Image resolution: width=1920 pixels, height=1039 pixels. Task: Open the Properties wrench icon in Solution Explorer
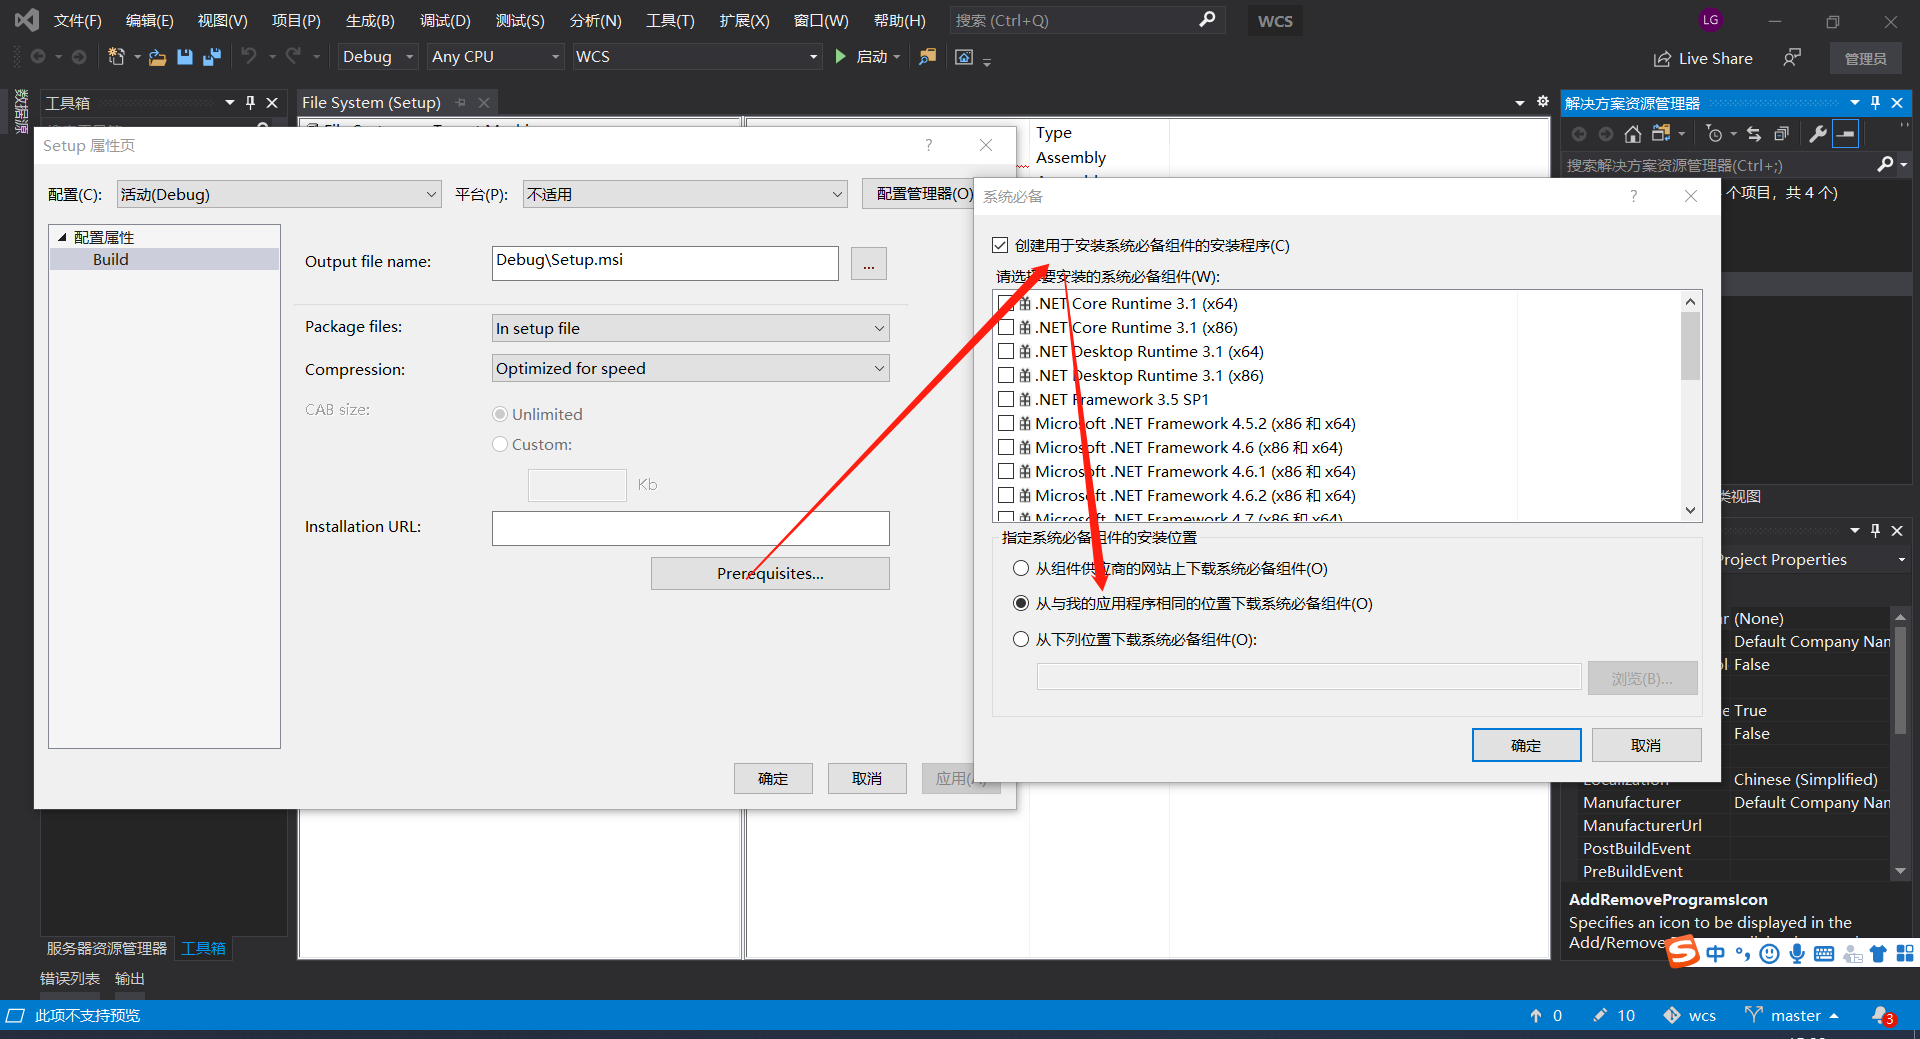pyautogui.click(x=1817, y=134)
